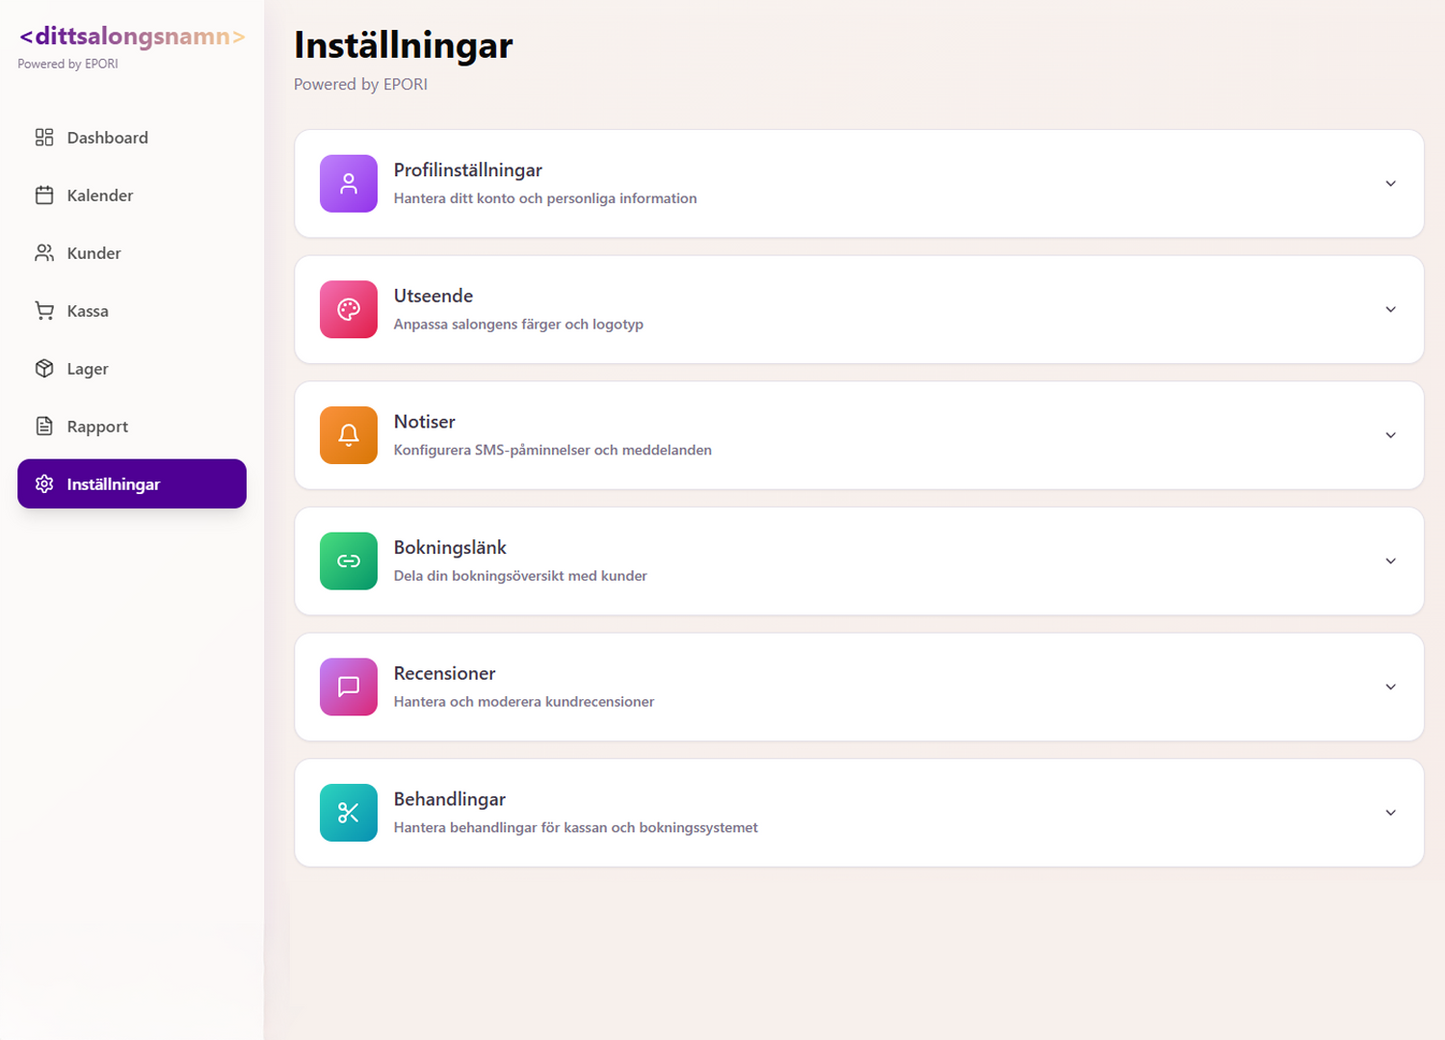Click the purple person icon for Profilinställningar
Screen dimensions: 1445x1040
pos(348,184)
